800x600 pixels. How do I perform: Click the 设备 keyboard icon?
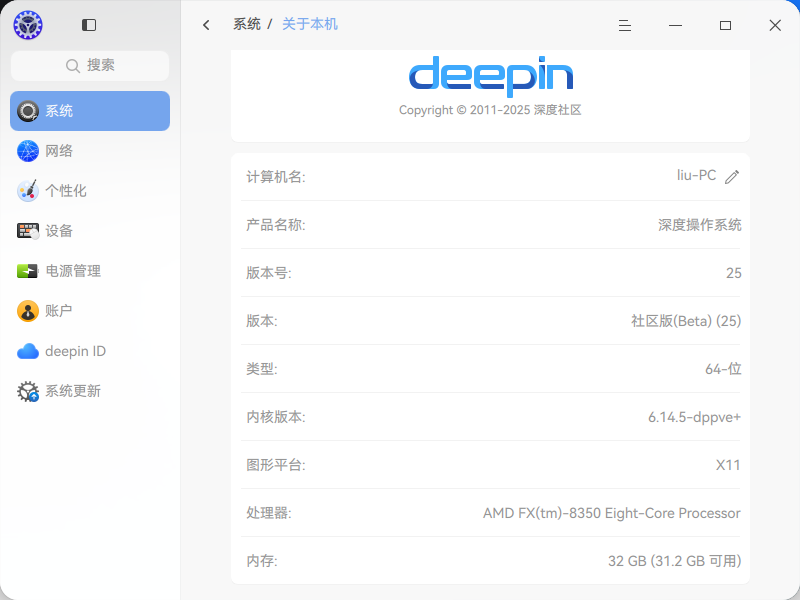28,231
